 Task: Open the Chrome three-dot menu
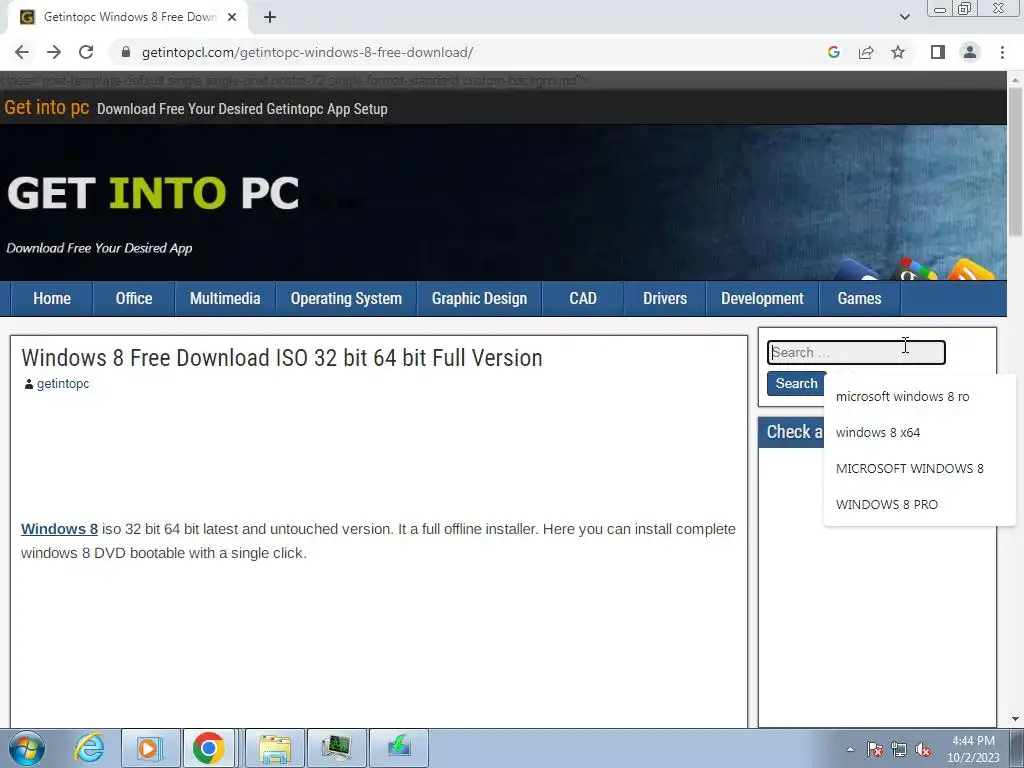pos(1002,52)
